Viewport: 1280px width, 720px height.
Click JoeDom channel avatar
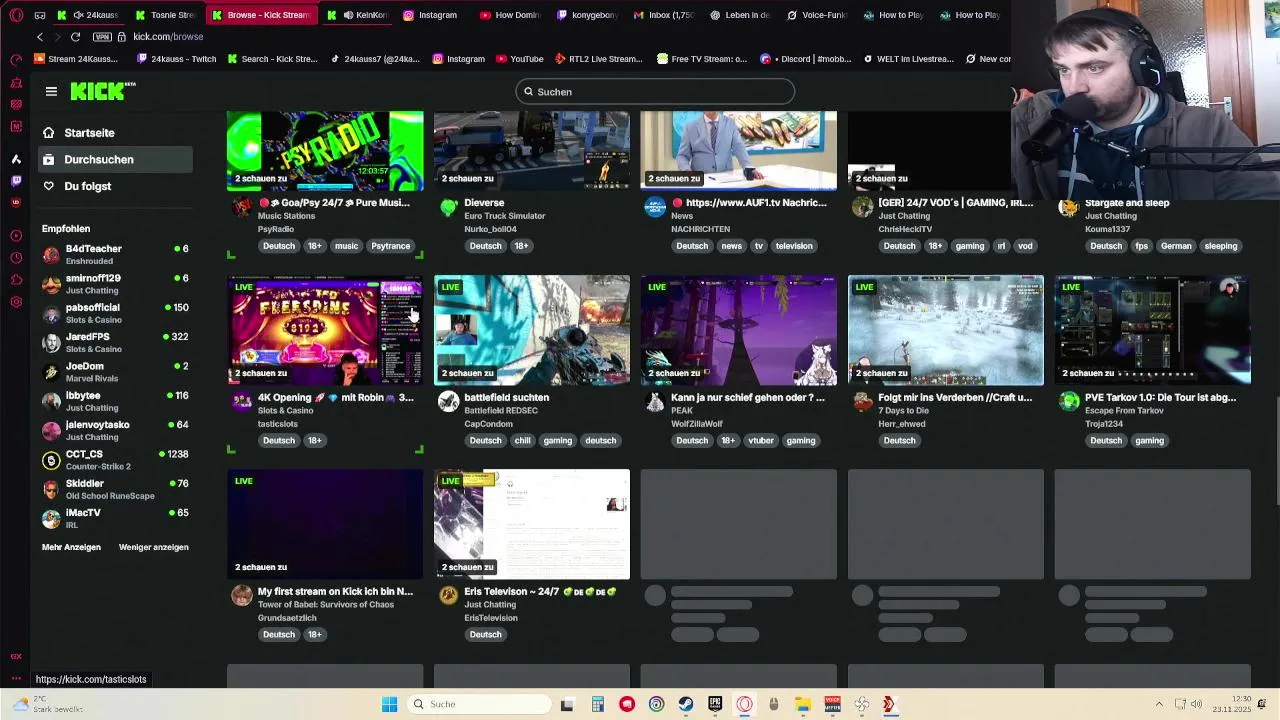(x=51, y=372)
